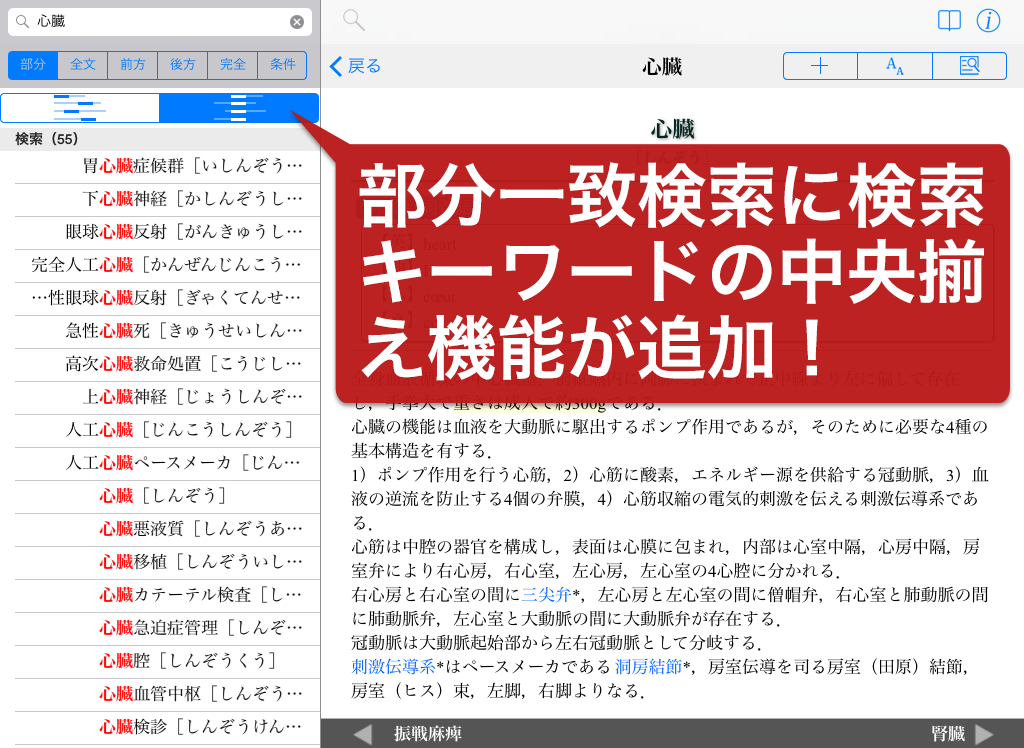The image size is (1024, 748).
Task: Follow the 刺激伝導系 link
Action: 393,666
